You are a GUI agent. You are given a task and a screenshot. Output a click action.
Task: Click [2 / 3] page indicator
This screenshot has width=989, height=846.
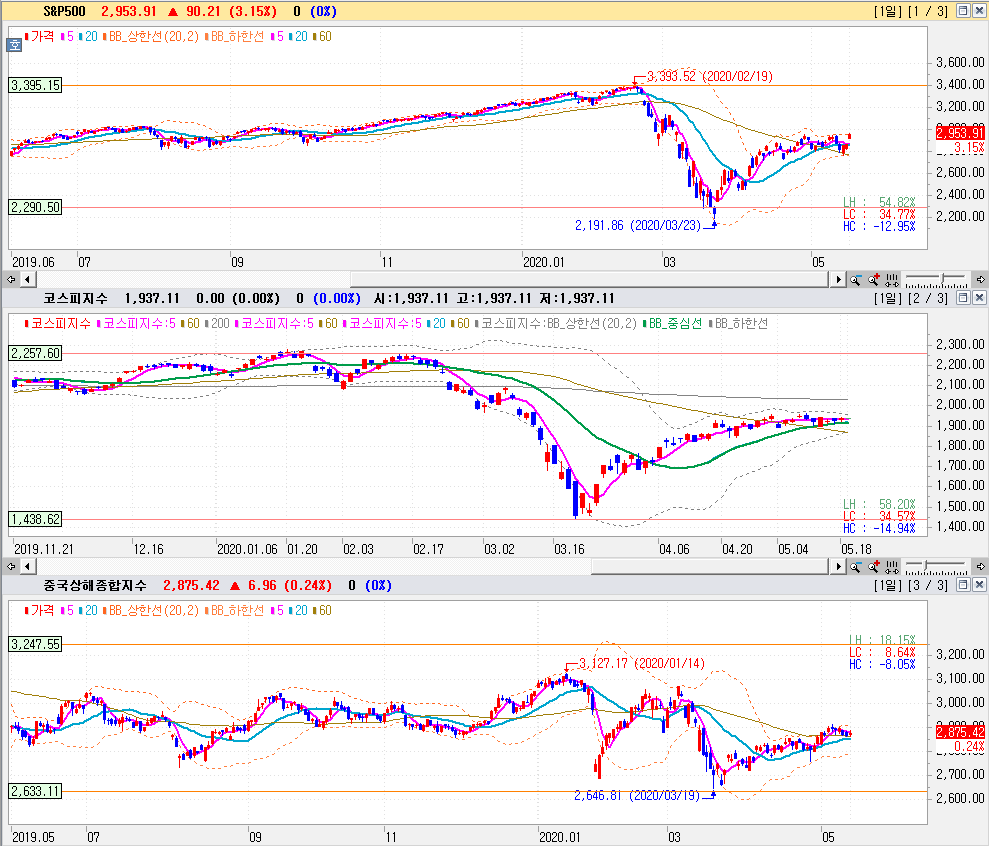928,298
